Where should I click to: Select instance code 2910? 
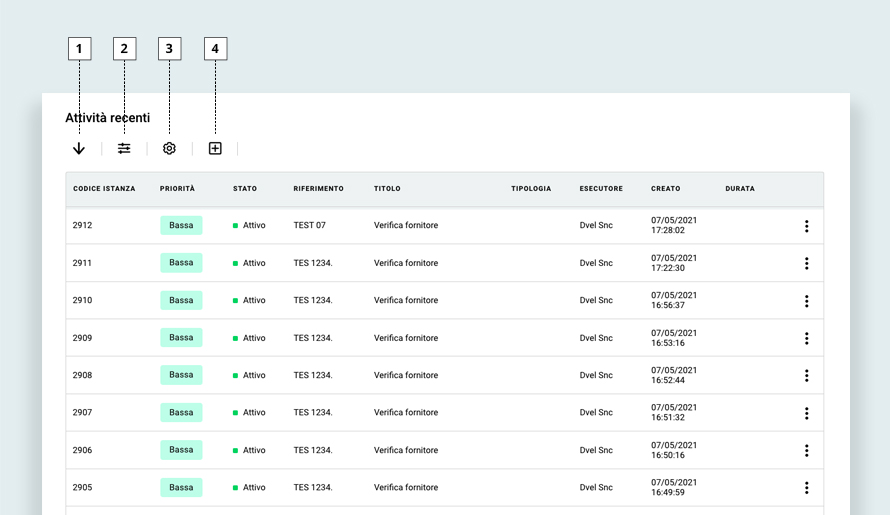tap(82, 300)
